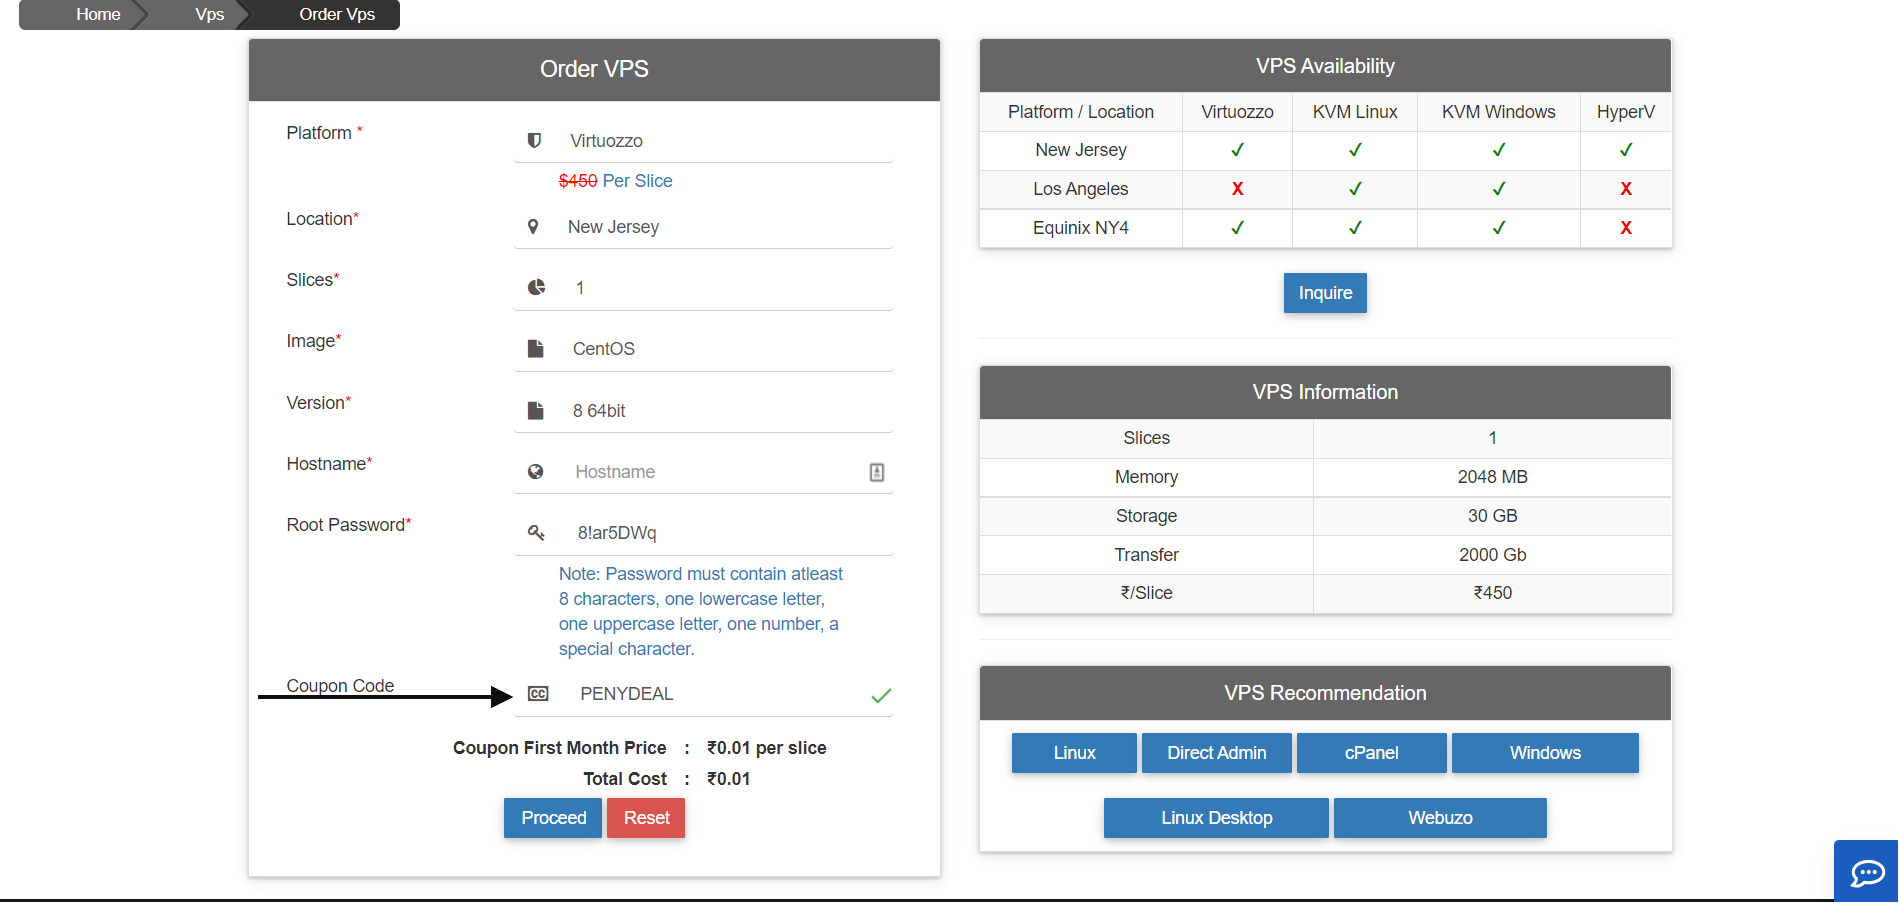The image size is (1899, 903).
Task: Click the Equinix NY4 KVM Linux checkmark
Action: click(1356, 228)
